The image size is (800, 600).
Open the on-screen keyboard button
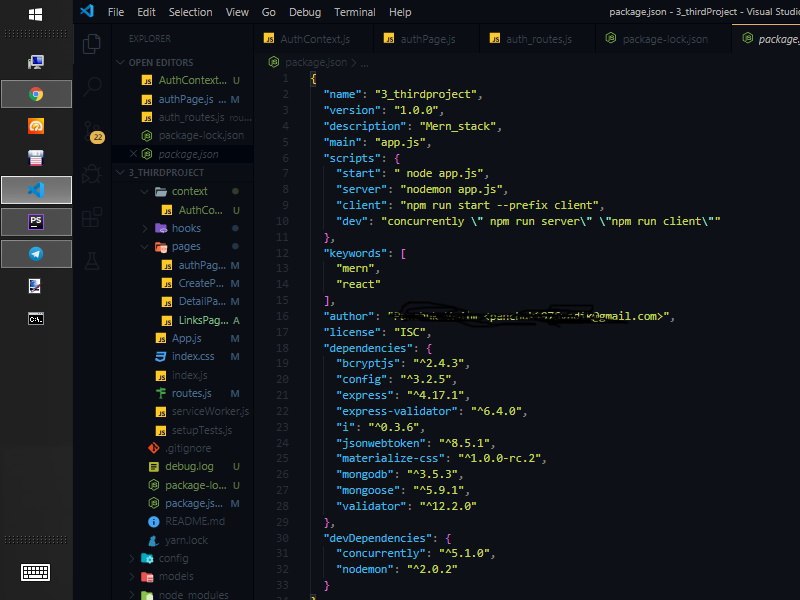[x=35, y=572]
